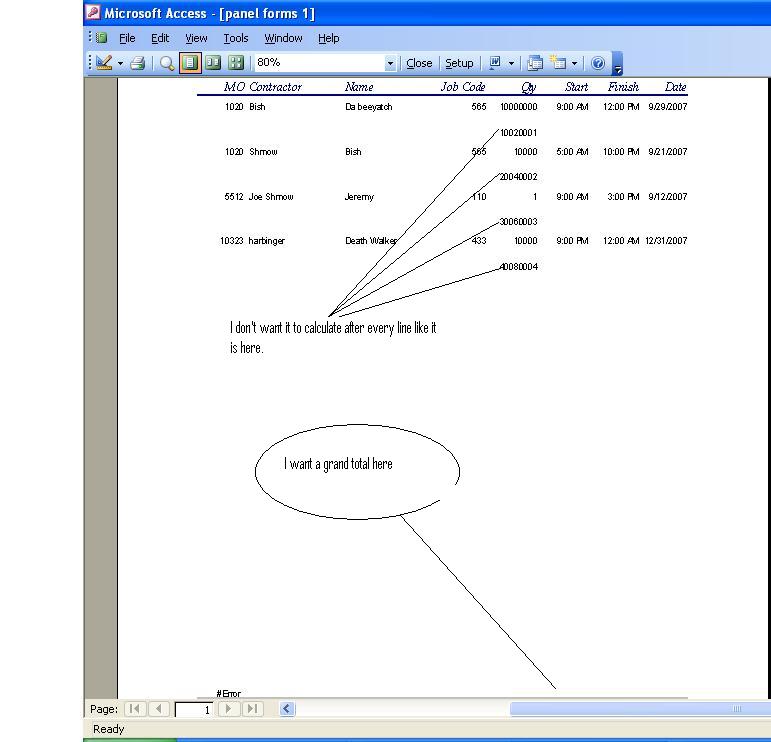
Task: Click the 'Finish' column header
Action: 623,87
